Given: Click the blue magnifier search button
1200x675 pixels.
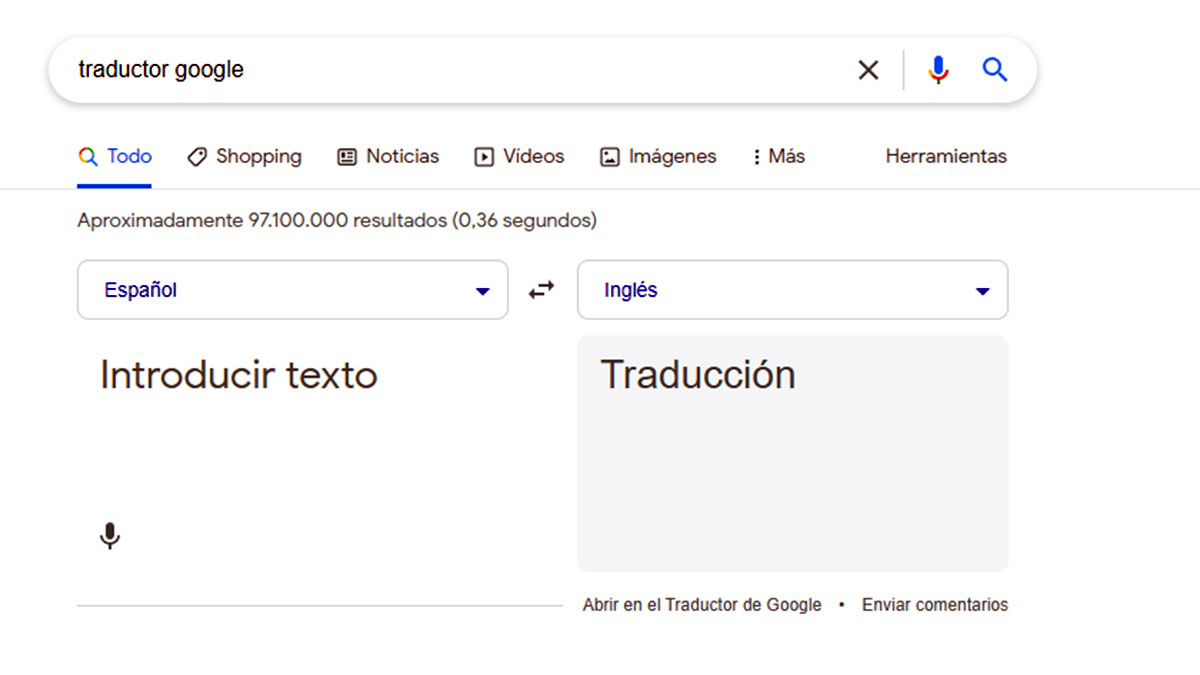Looking at the screenshot, I should [994, 70].
